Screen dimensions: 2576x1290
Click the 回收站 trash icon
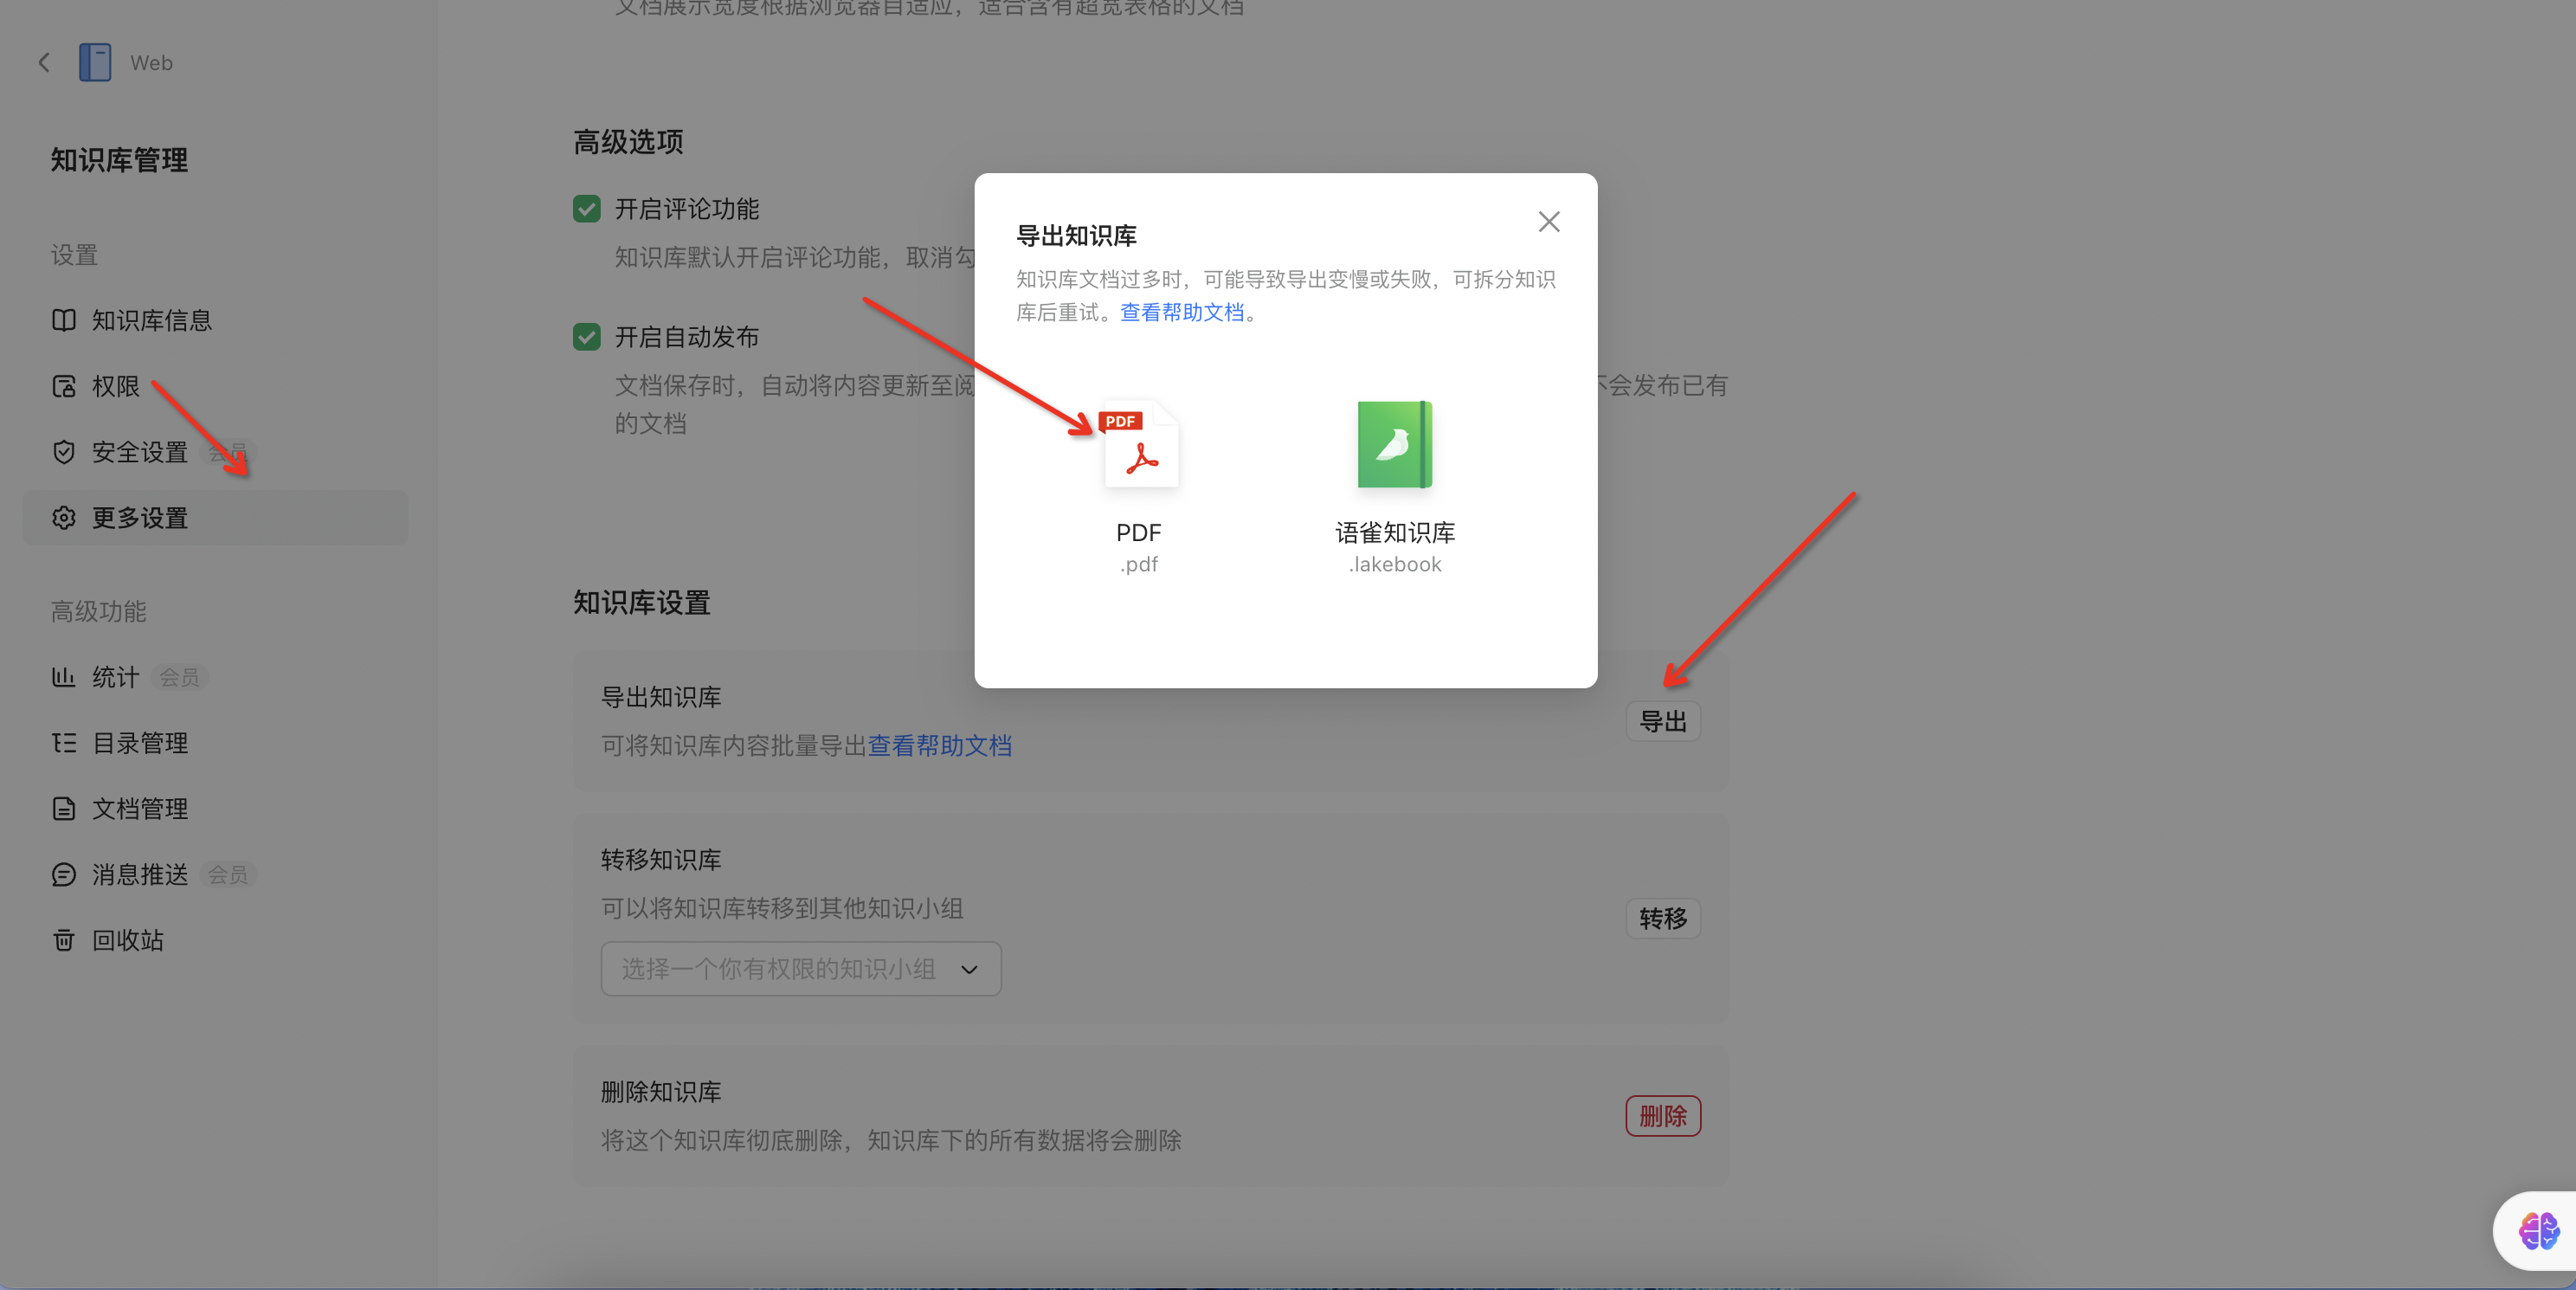coord(64,940)
